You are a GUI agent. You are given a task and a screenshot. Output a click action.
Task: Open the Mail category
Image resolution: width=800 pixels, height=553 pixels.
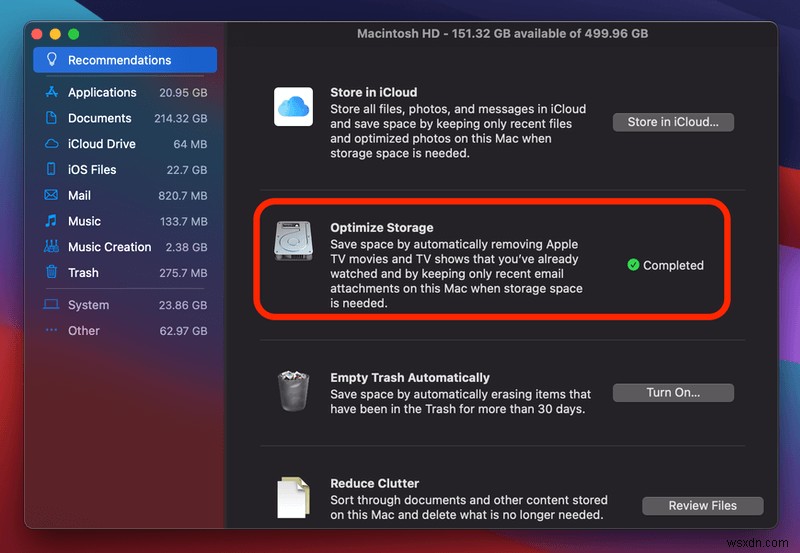pos(125,195)
